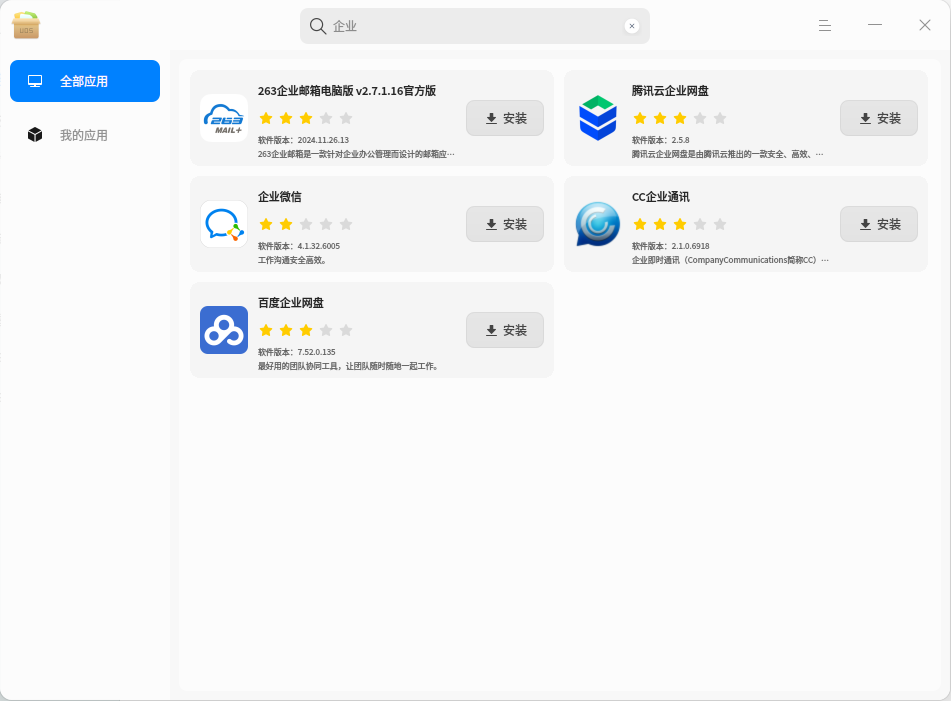The image size is (951, 701).
Task: Click the search magnifier icon
Action: (x=318, y=26)
